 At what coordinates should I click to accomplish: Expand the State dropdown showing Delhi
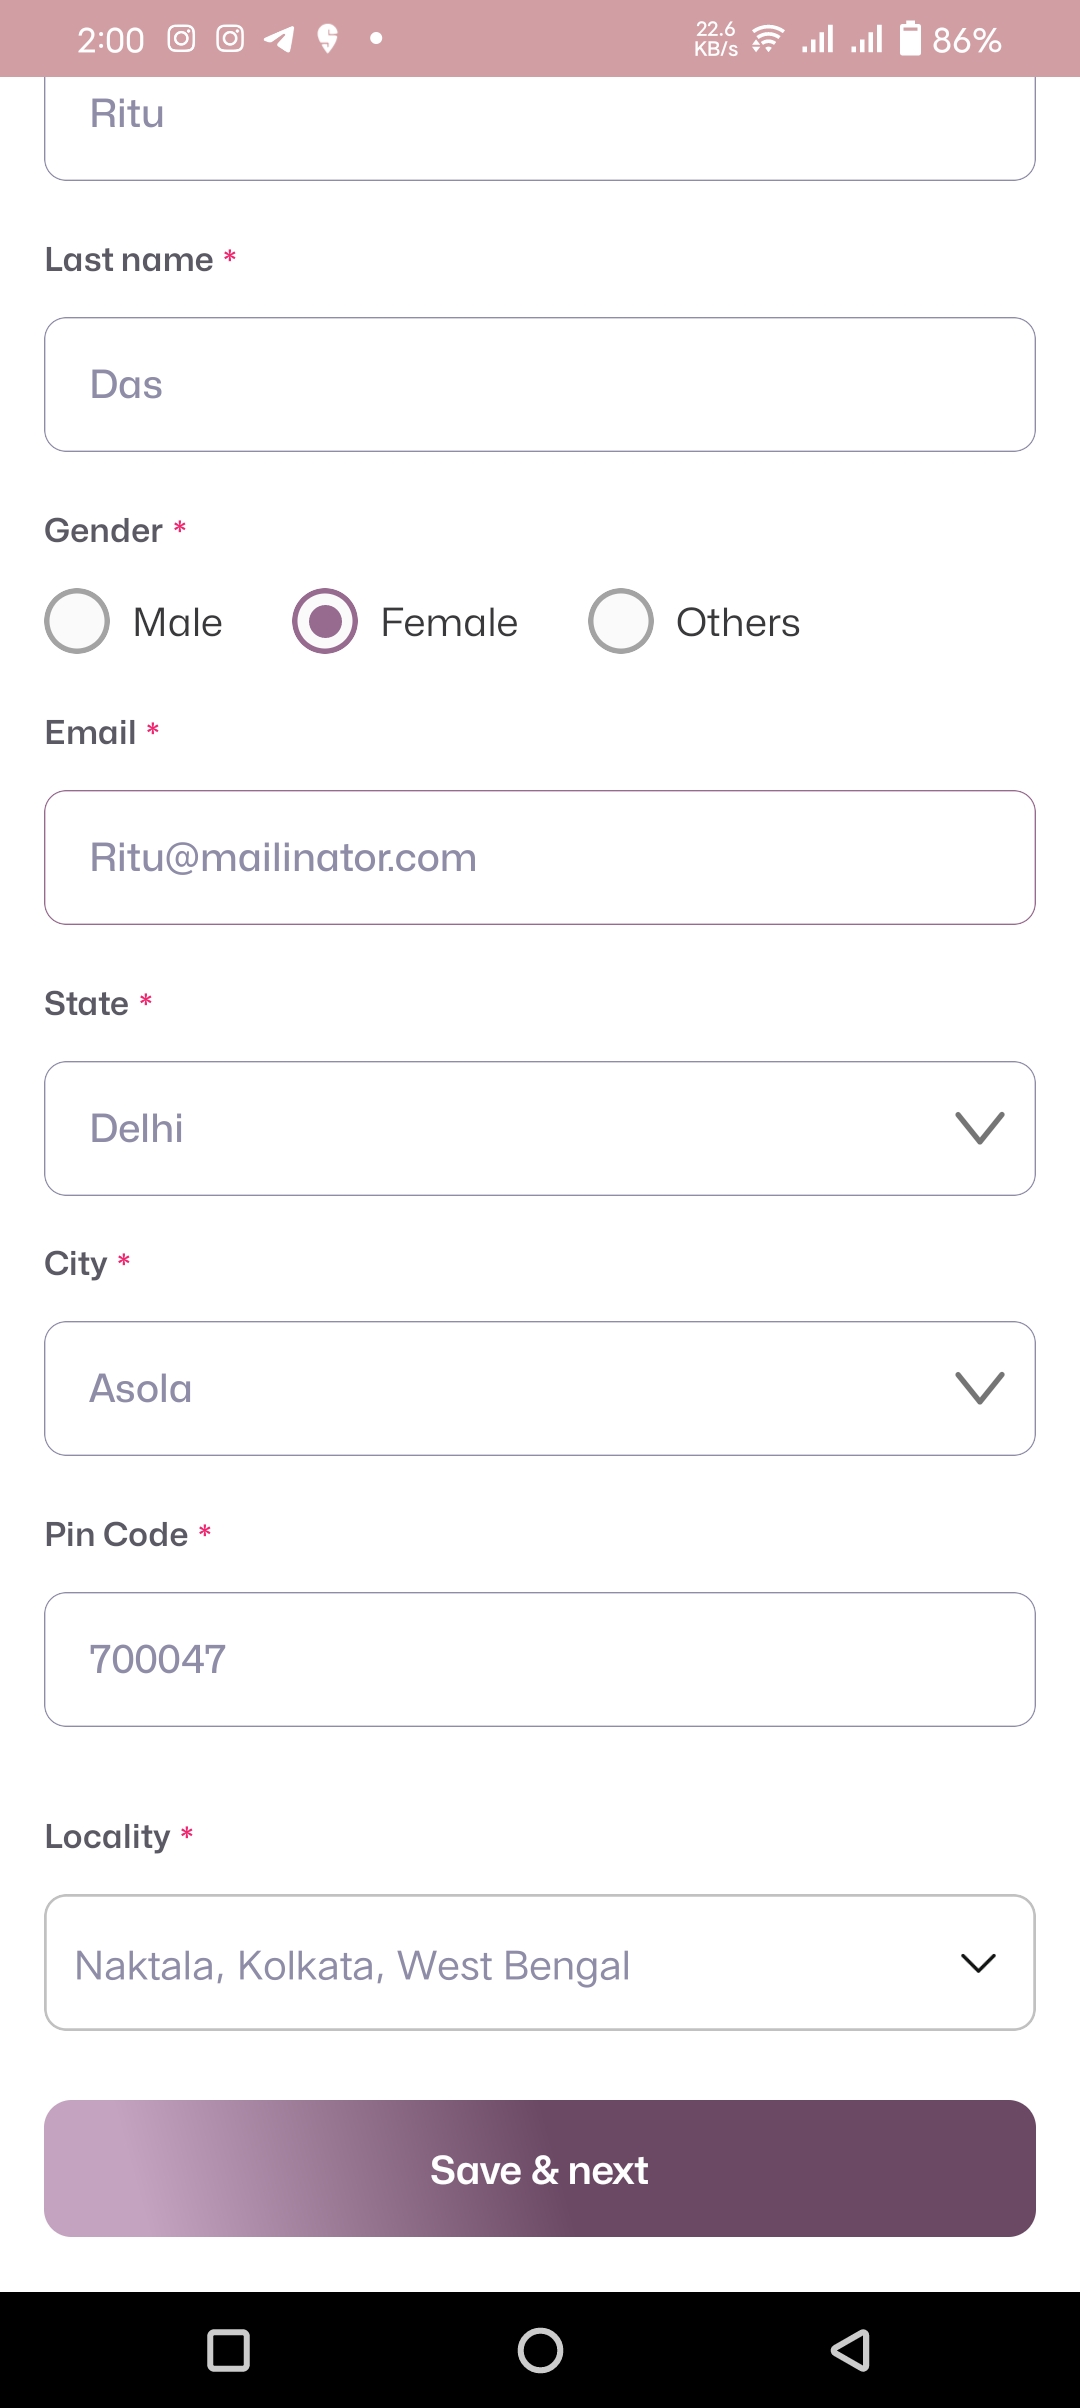tap(540, 1128)
